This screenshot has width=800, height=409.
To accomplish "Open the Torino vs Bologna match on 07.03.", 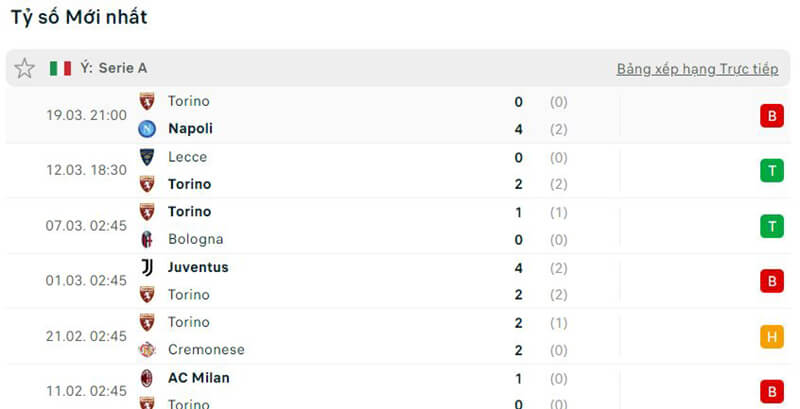I will coord(86,226).
